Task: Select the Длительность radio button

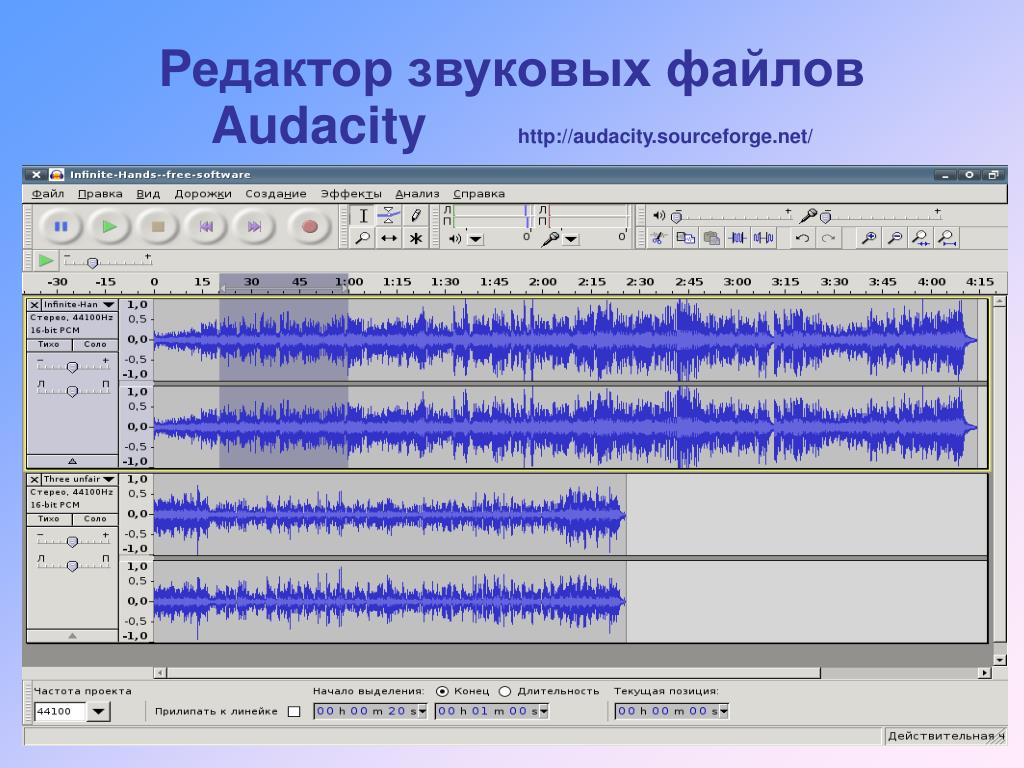Action: 505,691
